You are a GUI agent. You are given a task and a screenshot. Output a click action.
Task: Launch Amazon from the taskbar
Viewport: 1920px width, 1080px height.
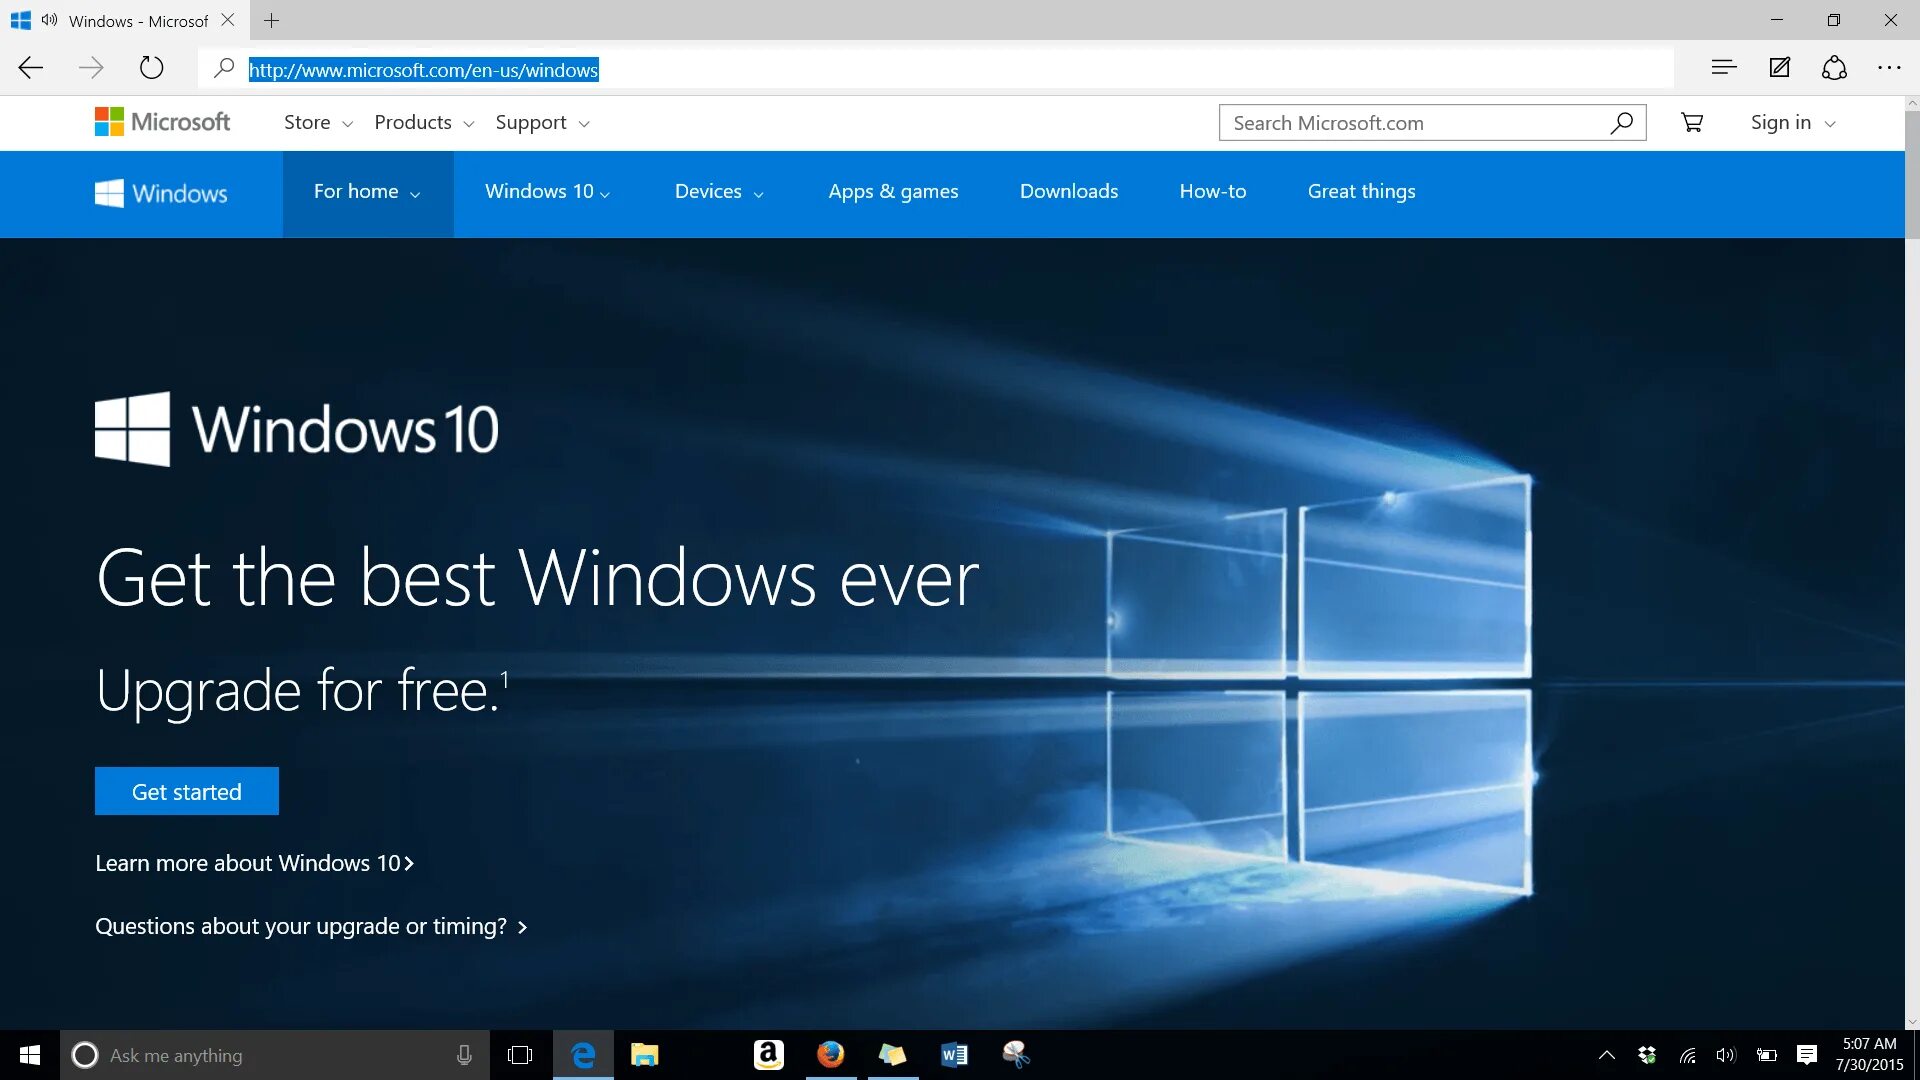pyautogui.click(x=768, y=1055)
